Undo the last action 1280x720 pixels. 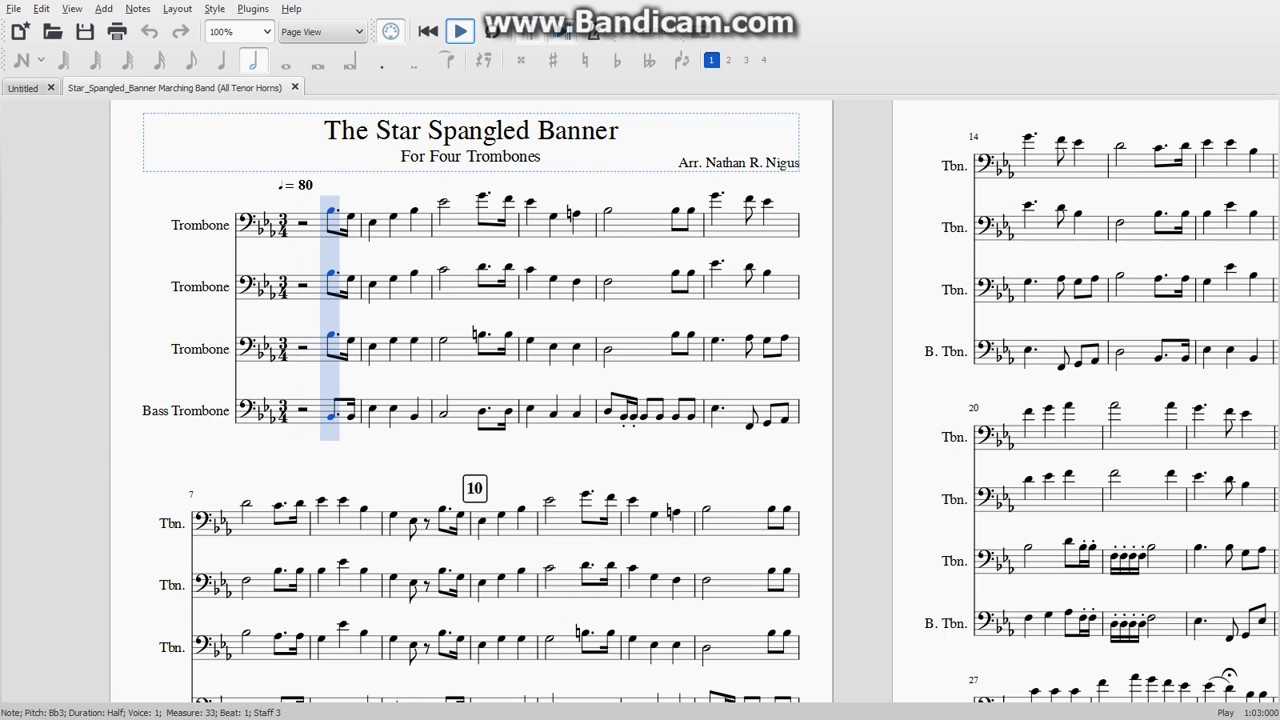[149, 32]
